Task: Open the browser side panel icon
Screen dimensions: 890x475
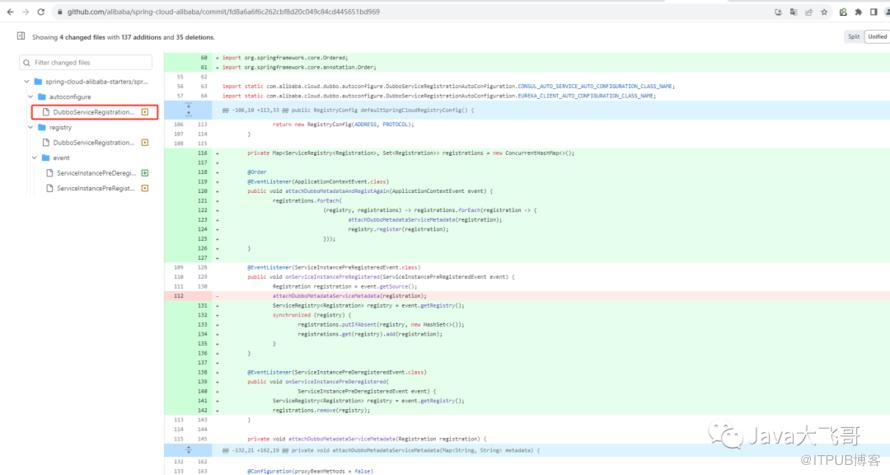Action: point(873,12)
